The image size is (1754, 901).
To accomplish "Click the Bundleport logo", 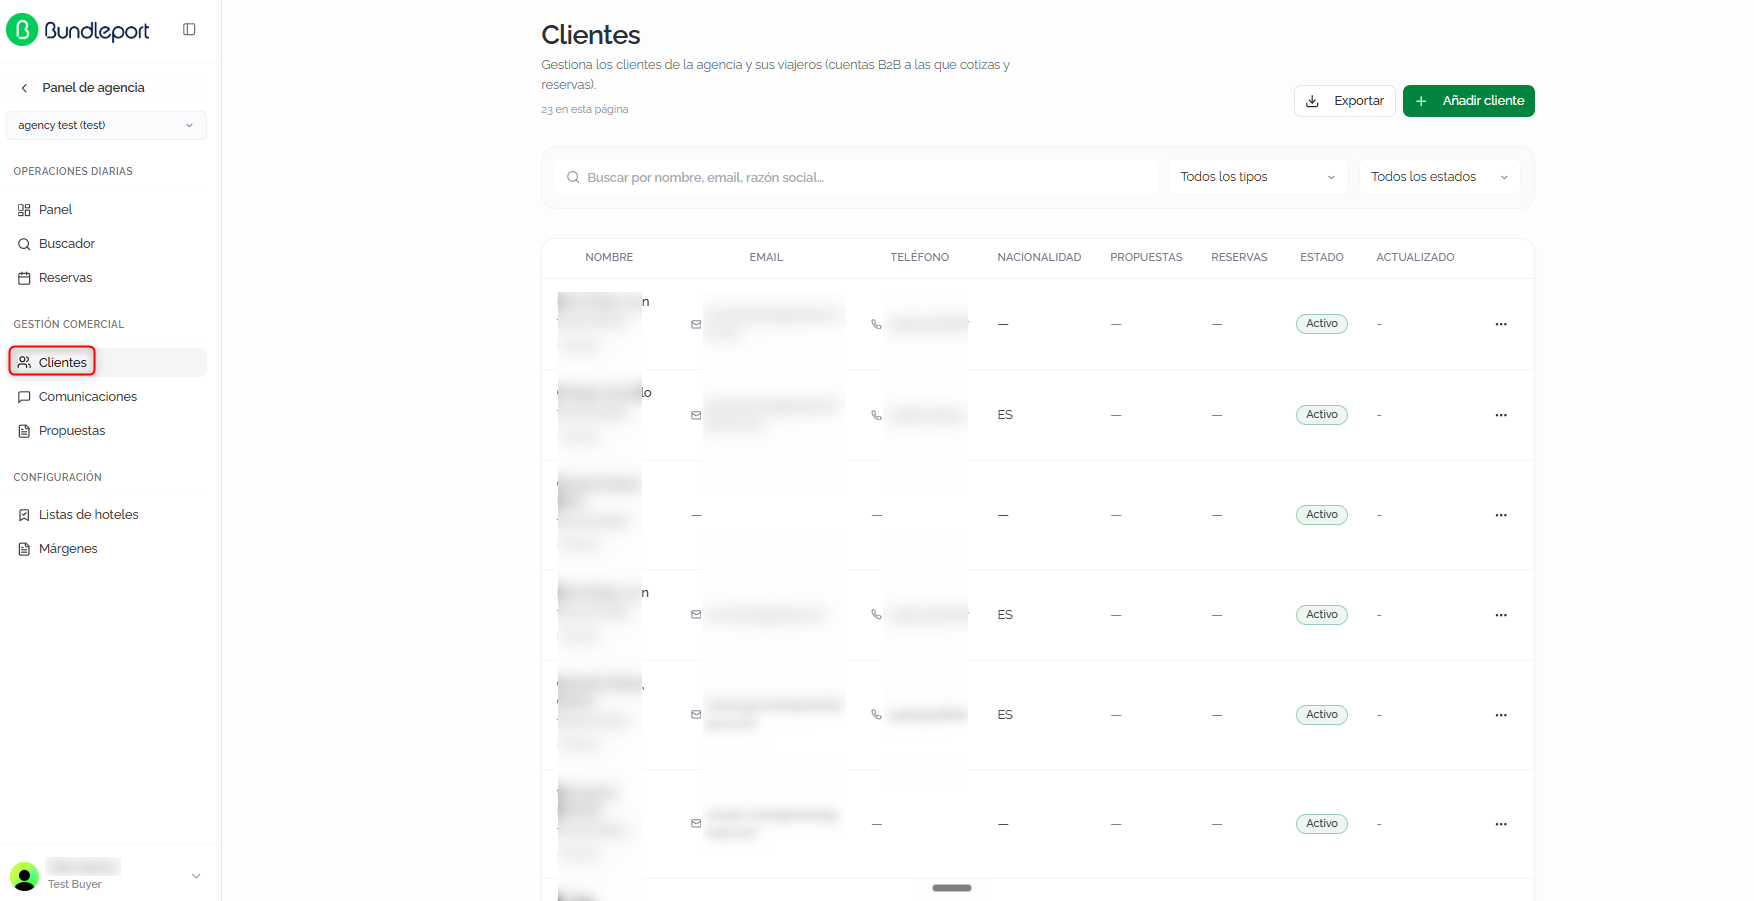I will point(78,30).
